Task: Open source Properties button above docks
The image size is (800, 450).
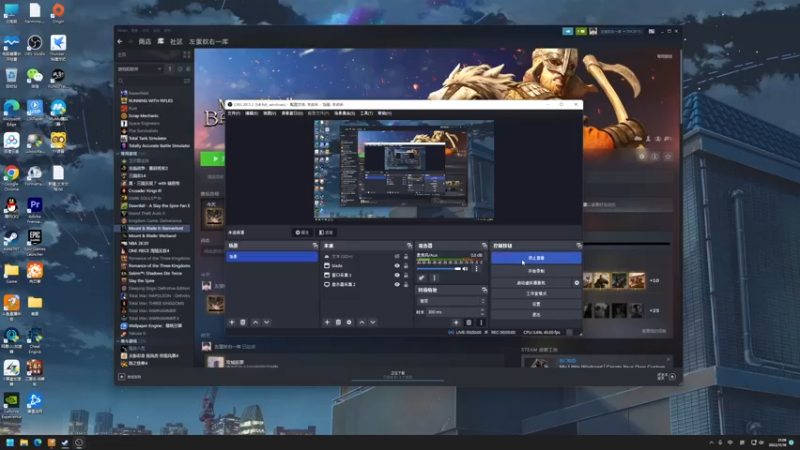Action: (302, 233)
